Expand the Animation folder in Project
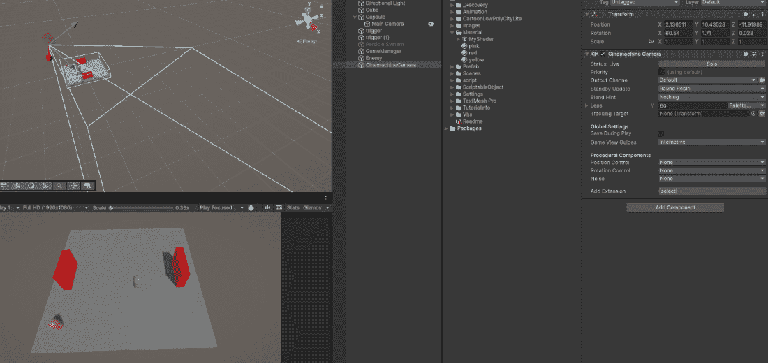The width and height of the screenshot is (768, 363). click(x=452, y=12)
